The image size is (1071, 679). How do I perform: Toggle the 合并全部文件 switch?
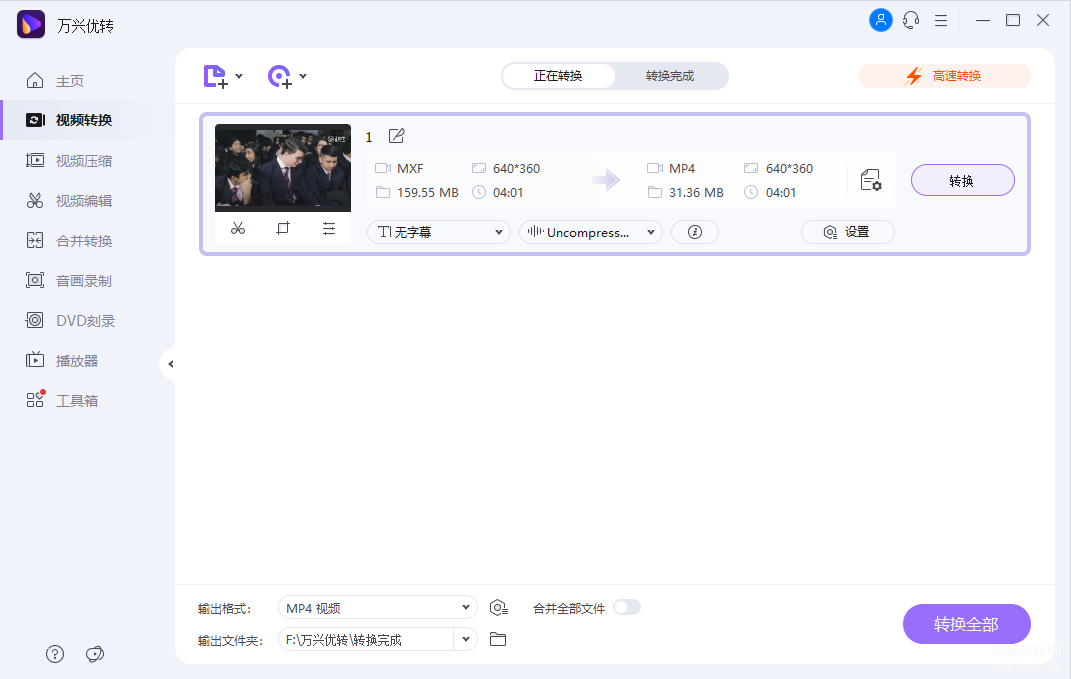(x=627, y=607)
